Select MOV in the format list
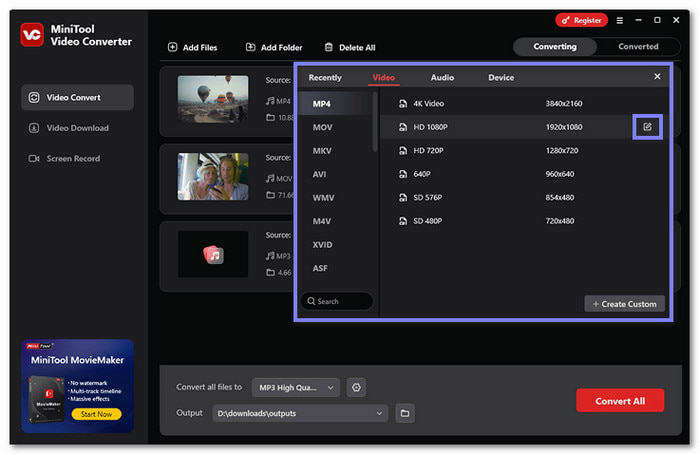 (x=322, y=127)
